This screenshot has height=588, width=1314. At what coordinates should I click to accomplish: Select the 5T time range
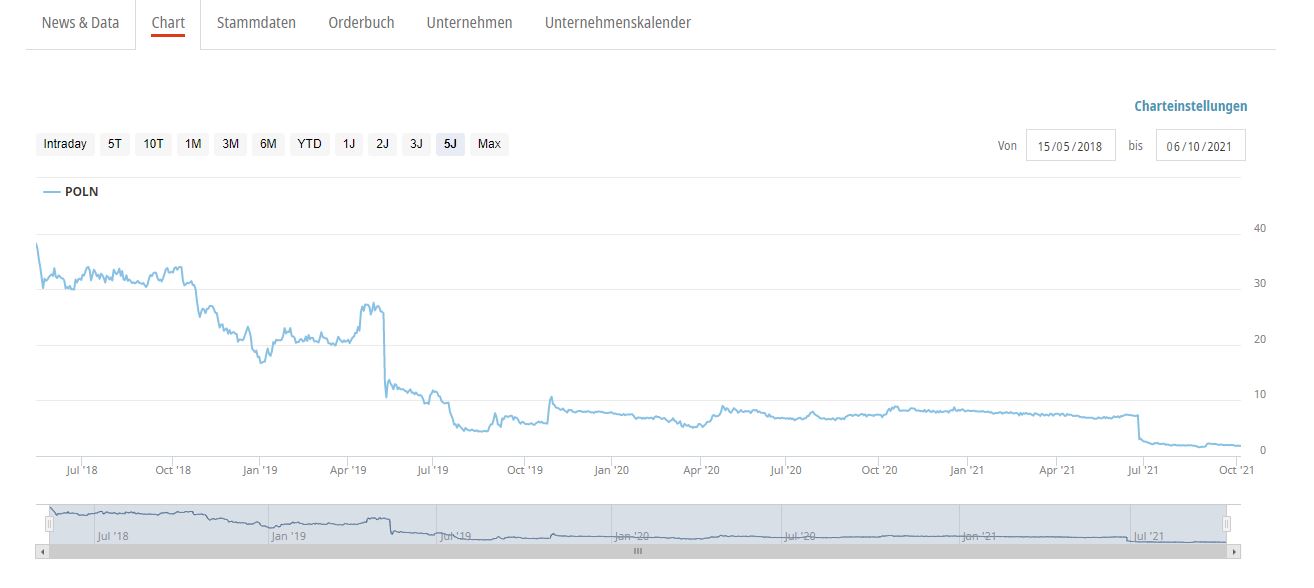coord(114,143)
